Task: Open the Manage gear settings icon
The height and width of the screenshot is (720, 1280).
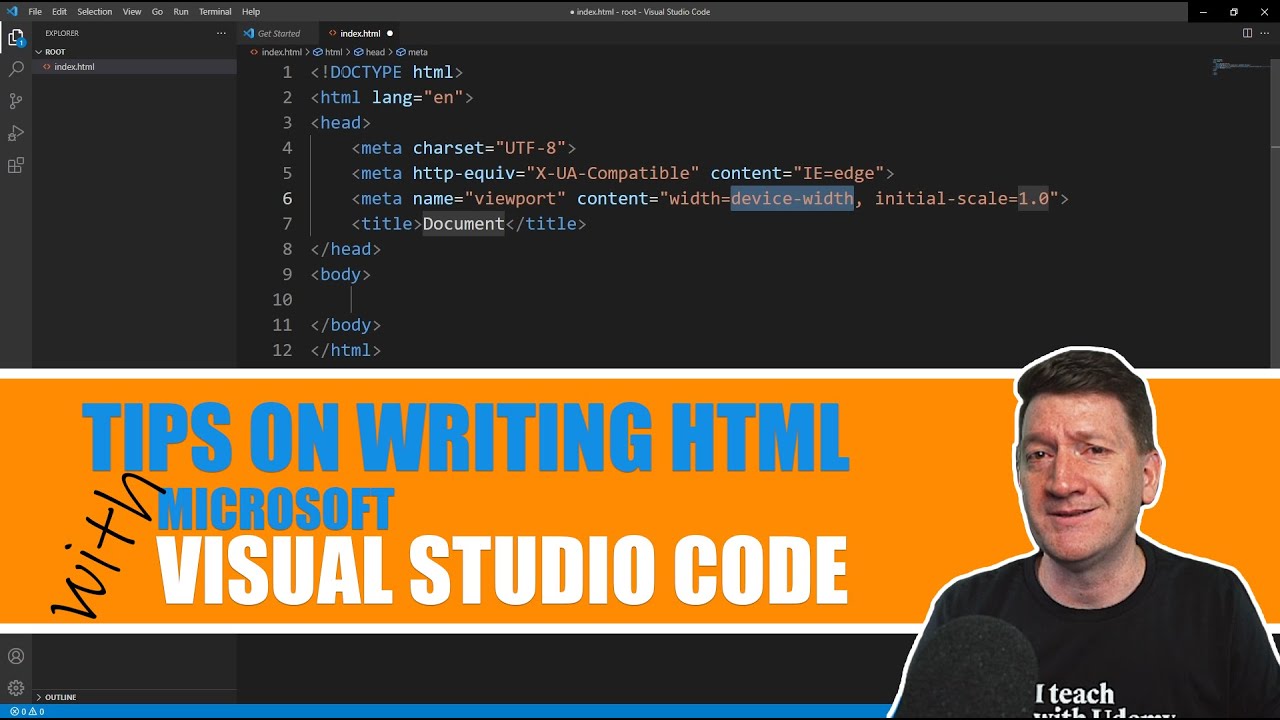Action: (16, 688)
